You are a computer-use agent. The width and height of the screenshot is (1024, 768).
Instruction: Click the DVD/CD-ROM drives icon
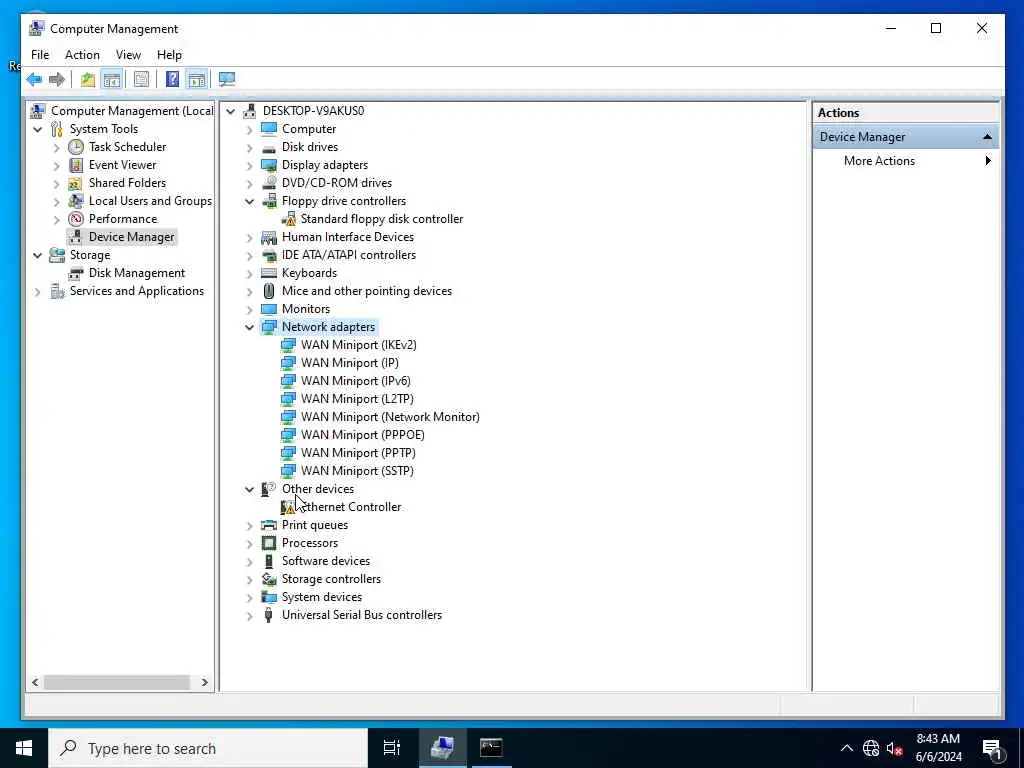(268, 183)
